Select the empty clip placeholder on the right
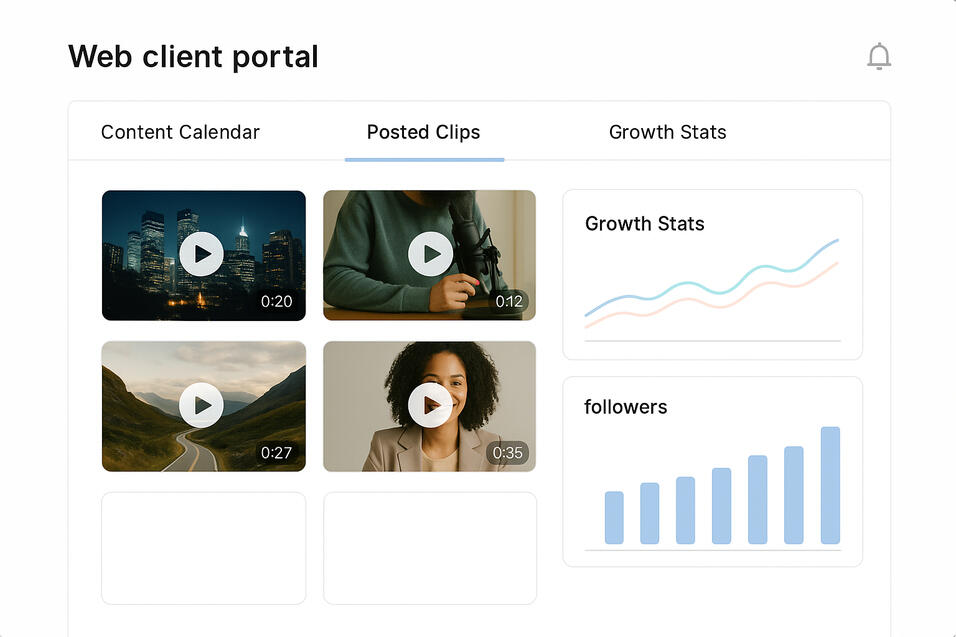The width and height of the screenshot is (956, 637). [x=430, y=548]
